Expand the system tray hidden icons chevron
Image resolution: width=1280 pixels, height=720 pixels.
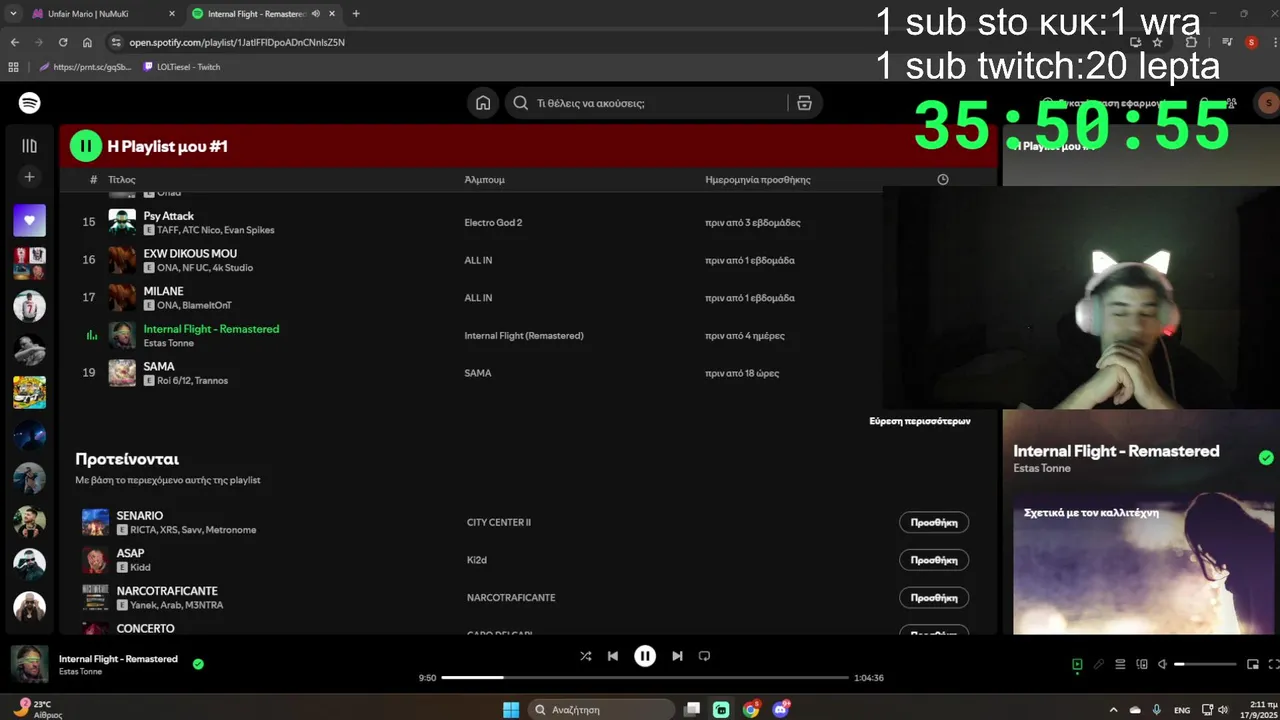(x=1114, y=709)
